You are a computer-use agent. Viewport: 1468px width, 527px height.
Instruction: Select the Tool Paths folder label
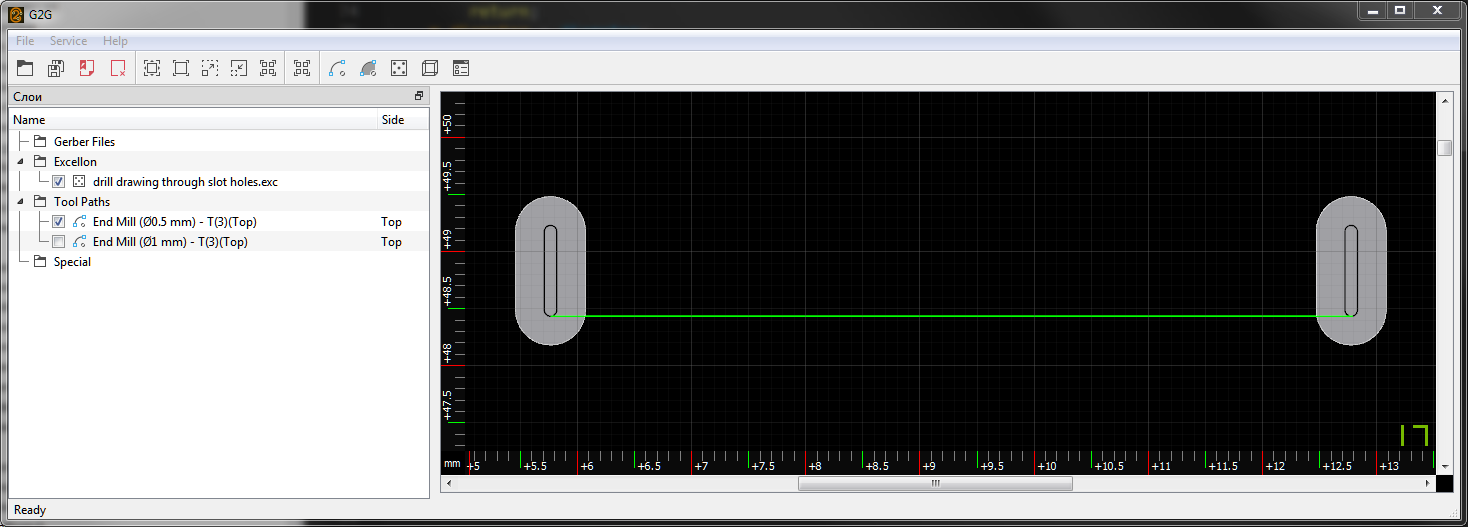(82, 202)
